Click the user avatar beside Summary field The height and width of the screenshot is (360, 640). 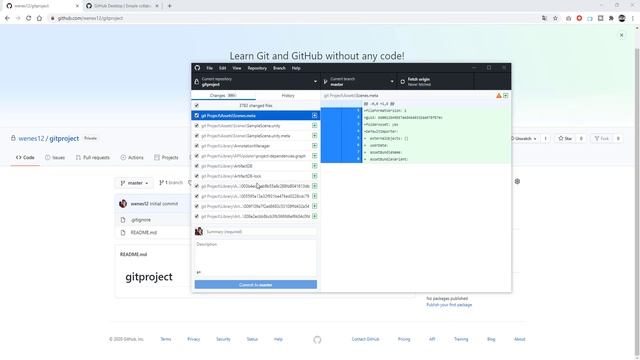tap(199, 231)
